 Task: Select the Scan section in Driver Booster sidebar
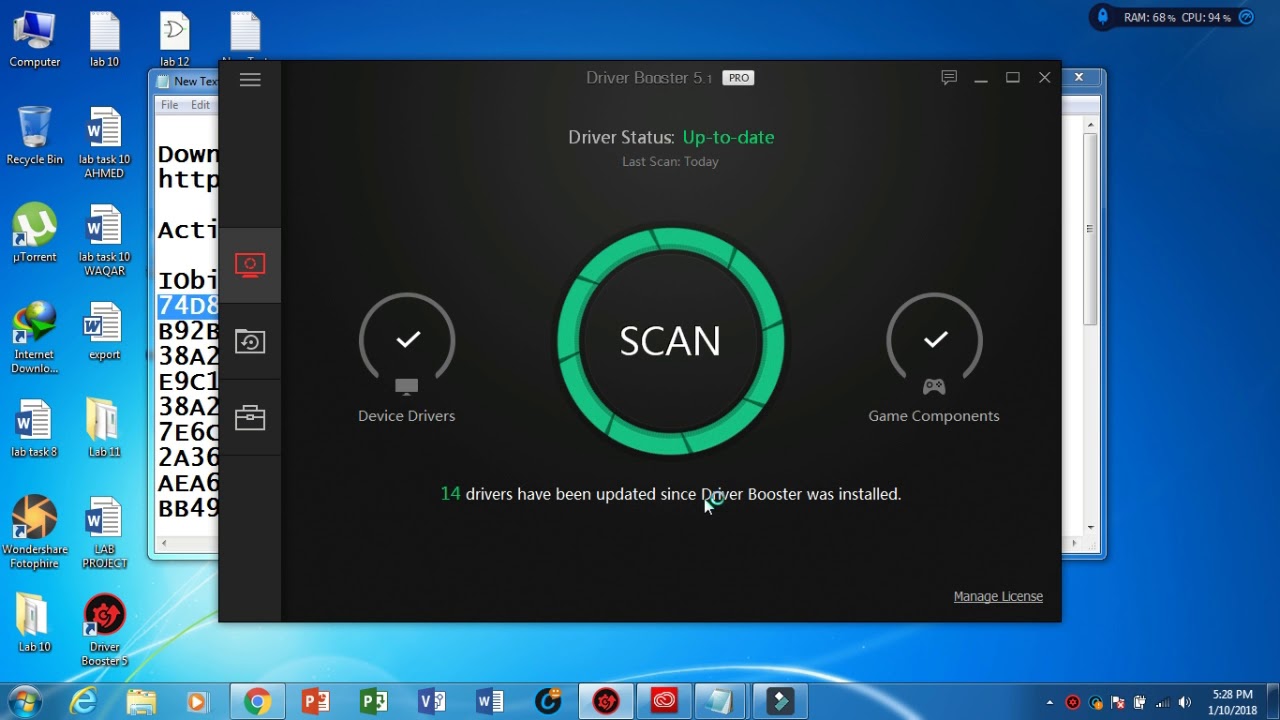click(250, 264)
